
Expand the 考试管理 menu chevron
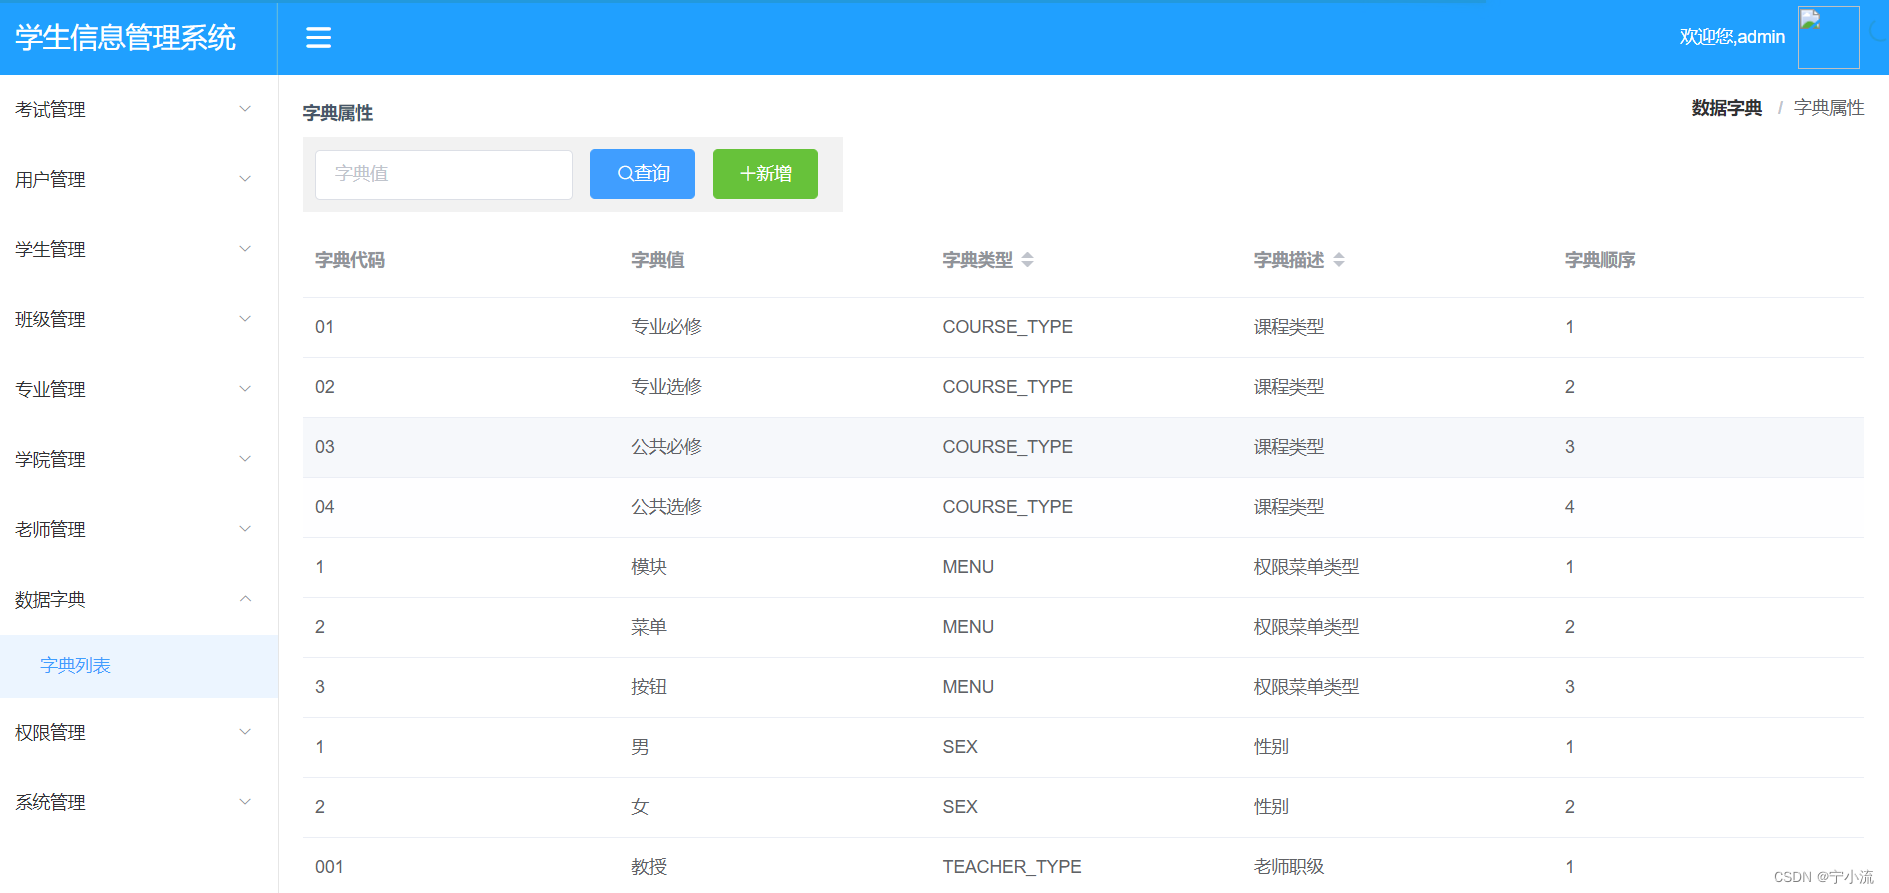click(x=245, y=109)
